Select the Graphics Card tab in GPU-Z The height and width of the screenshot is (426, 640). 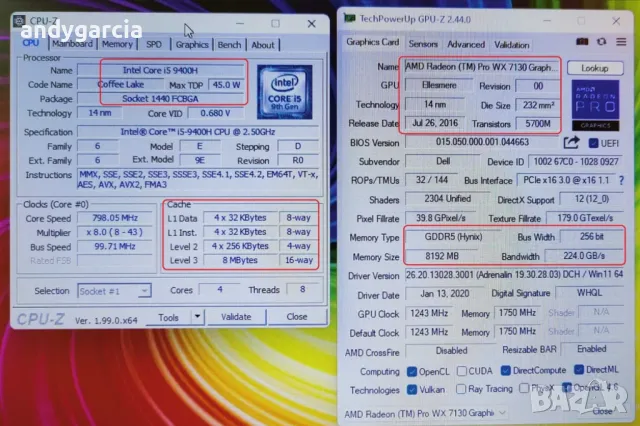point(373,42)
